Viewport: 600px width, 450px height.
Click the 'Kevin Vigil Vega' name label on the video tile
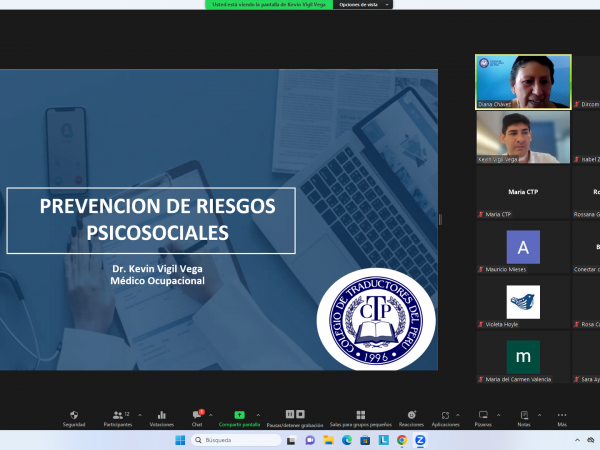click(x=497, y=159)
